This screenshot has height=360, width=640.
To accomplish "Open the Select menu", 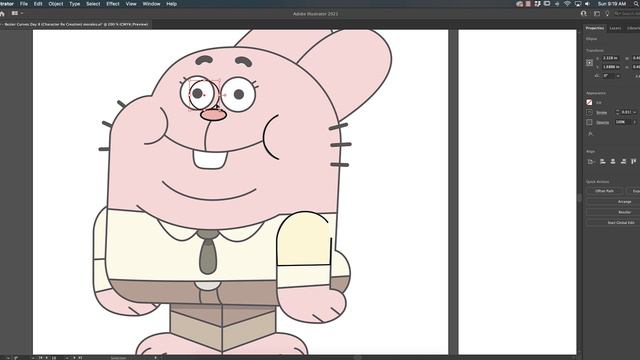I will coord(93,4).
